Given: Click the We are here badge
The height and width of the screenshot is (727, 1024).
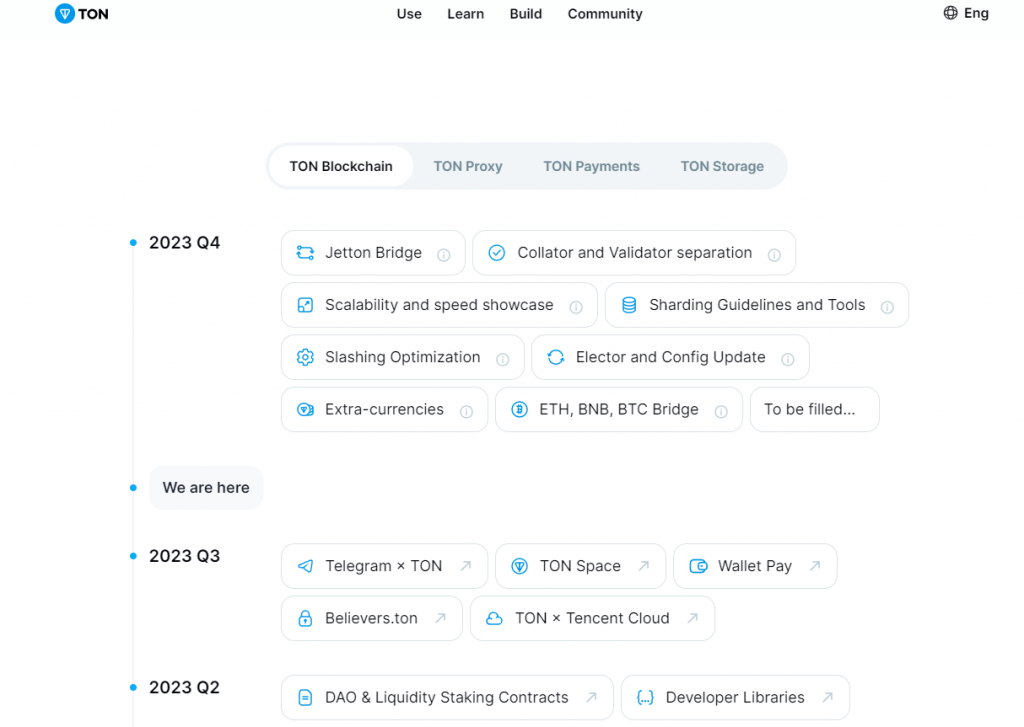Looking at the screenshot, I should point(206,488).
